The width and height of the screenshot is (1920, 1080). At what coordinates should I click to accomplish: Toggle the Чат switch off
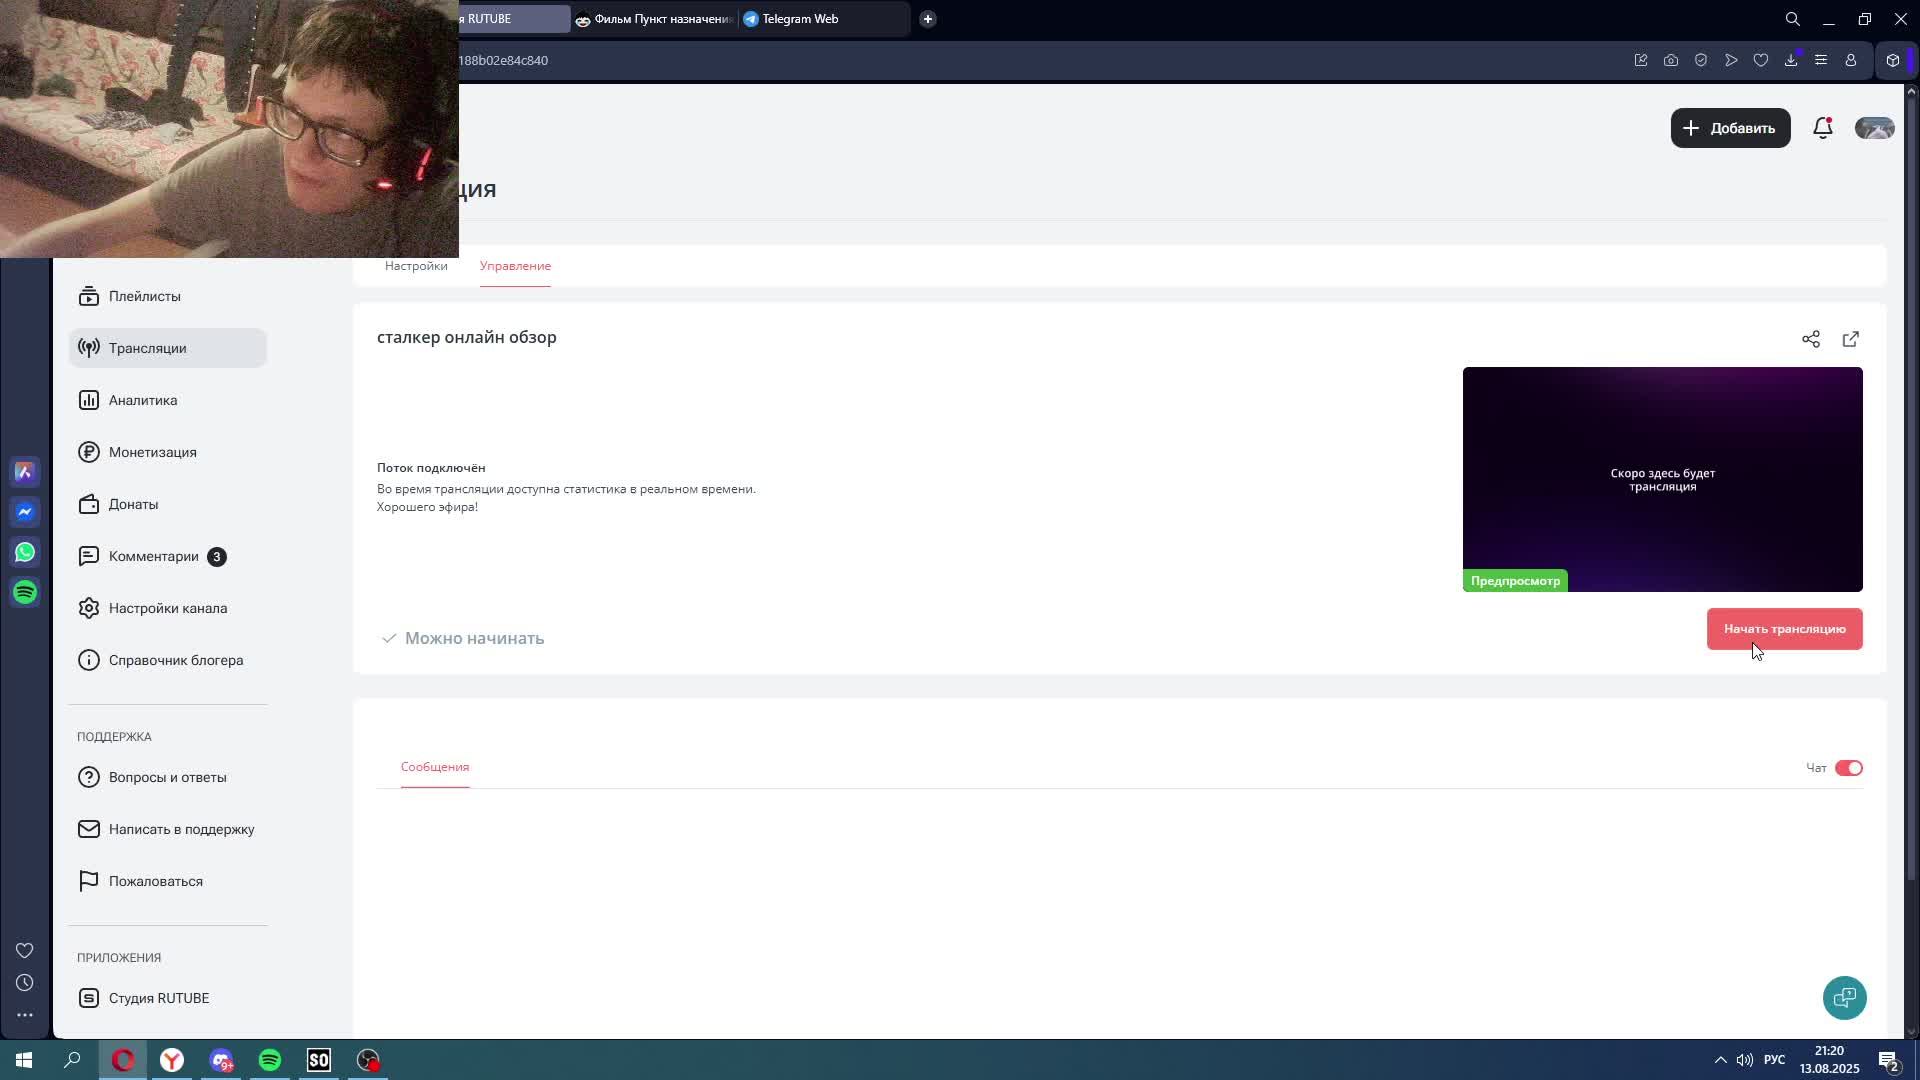tap(1848, 768)
